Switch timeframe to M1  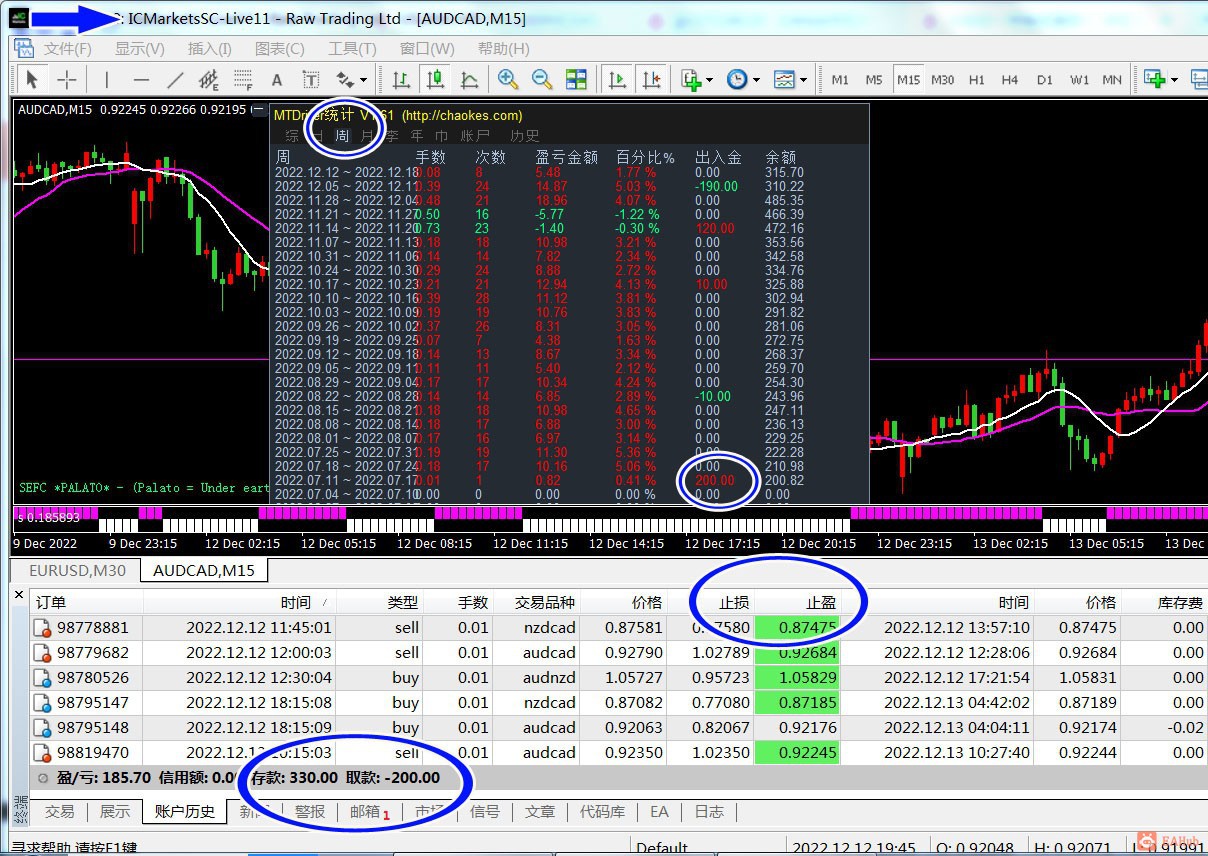pyautogui.click(x=840, y=80)
